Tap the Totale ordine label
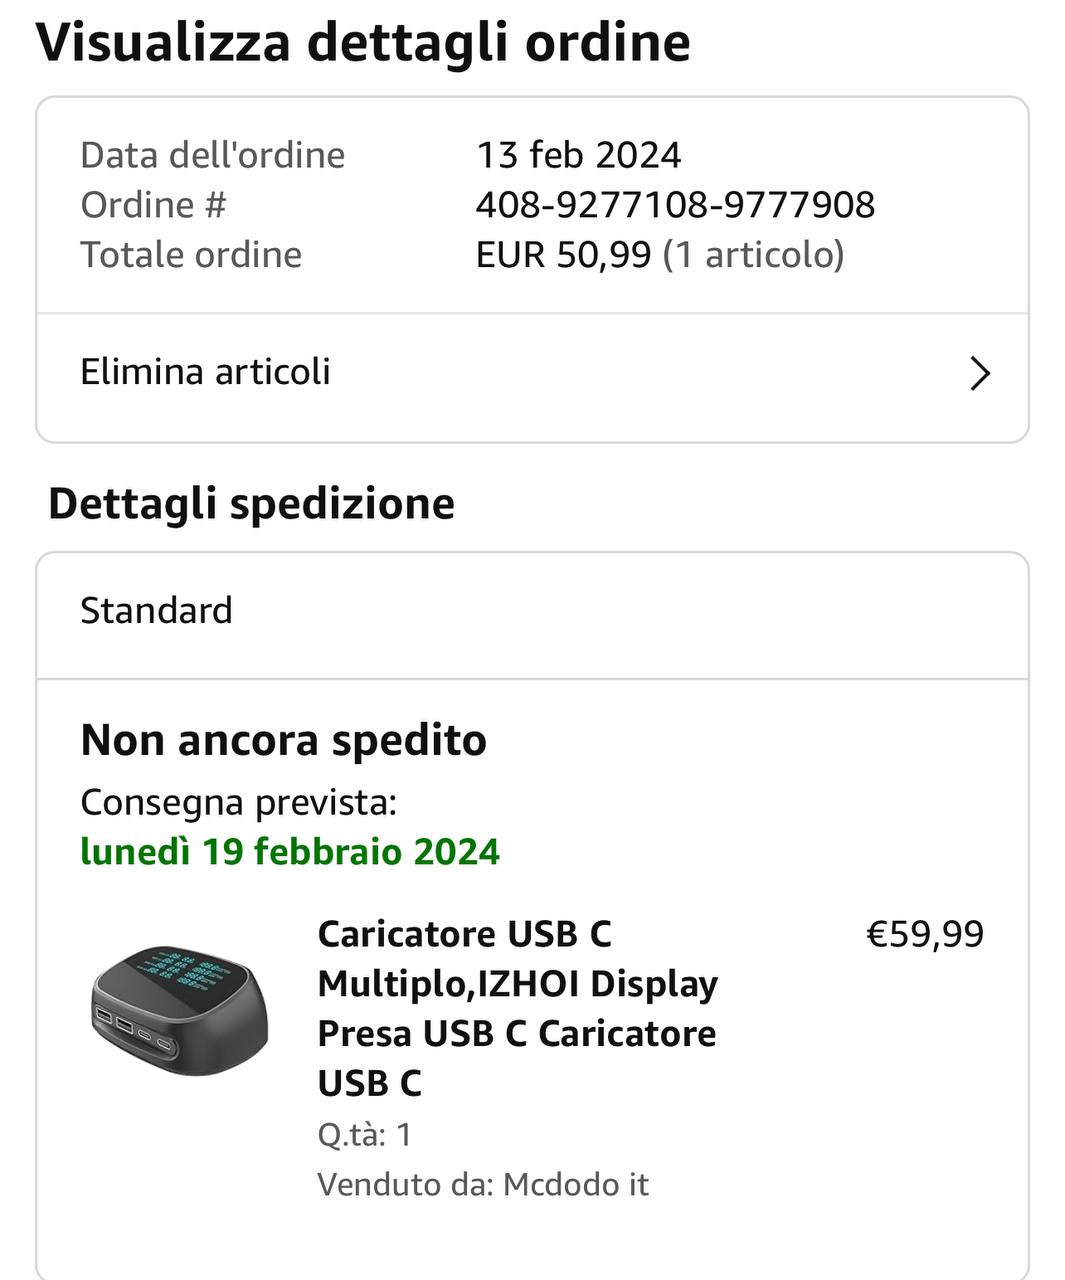 (x=191, y=255)
